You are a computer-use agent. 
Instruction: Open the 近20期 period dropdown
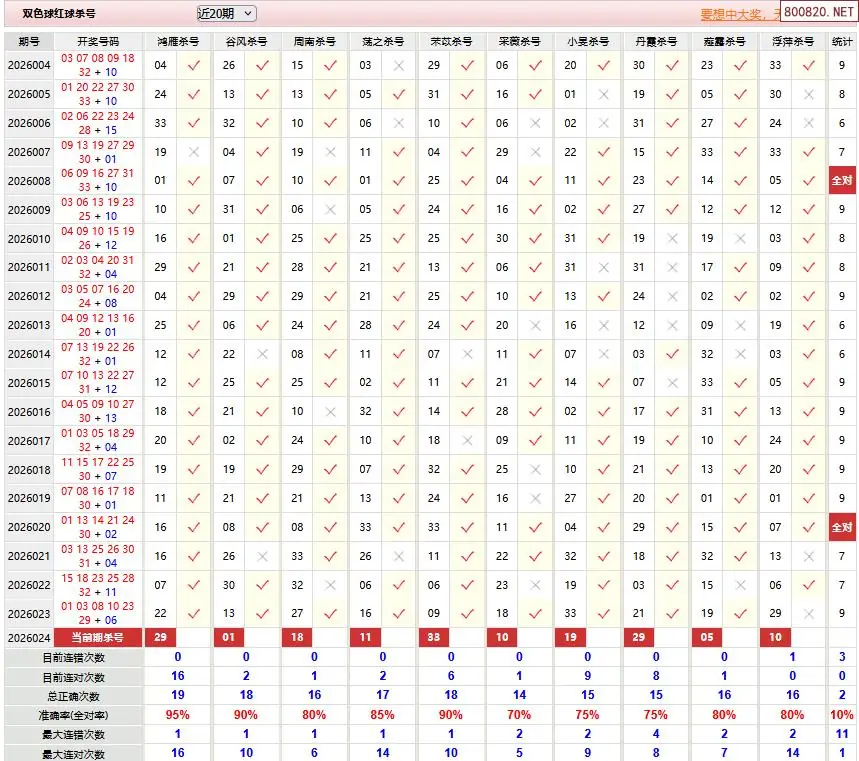coord(227,14)
